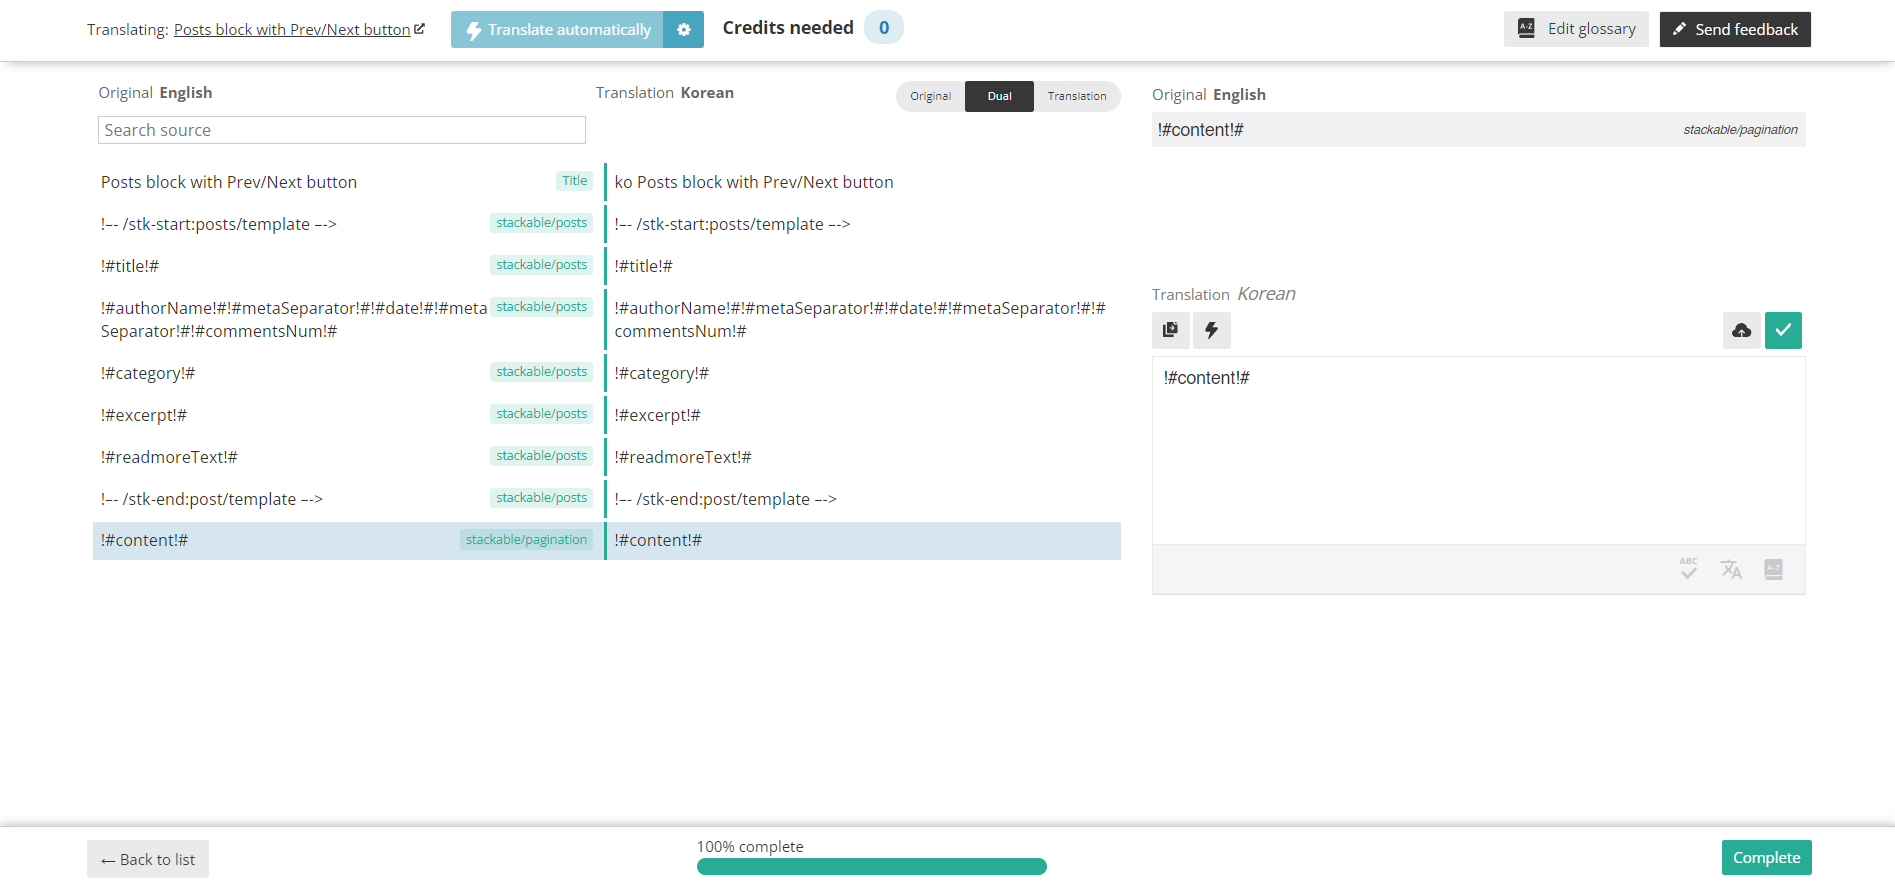Select source row '!#title!#'

(346, 266)
